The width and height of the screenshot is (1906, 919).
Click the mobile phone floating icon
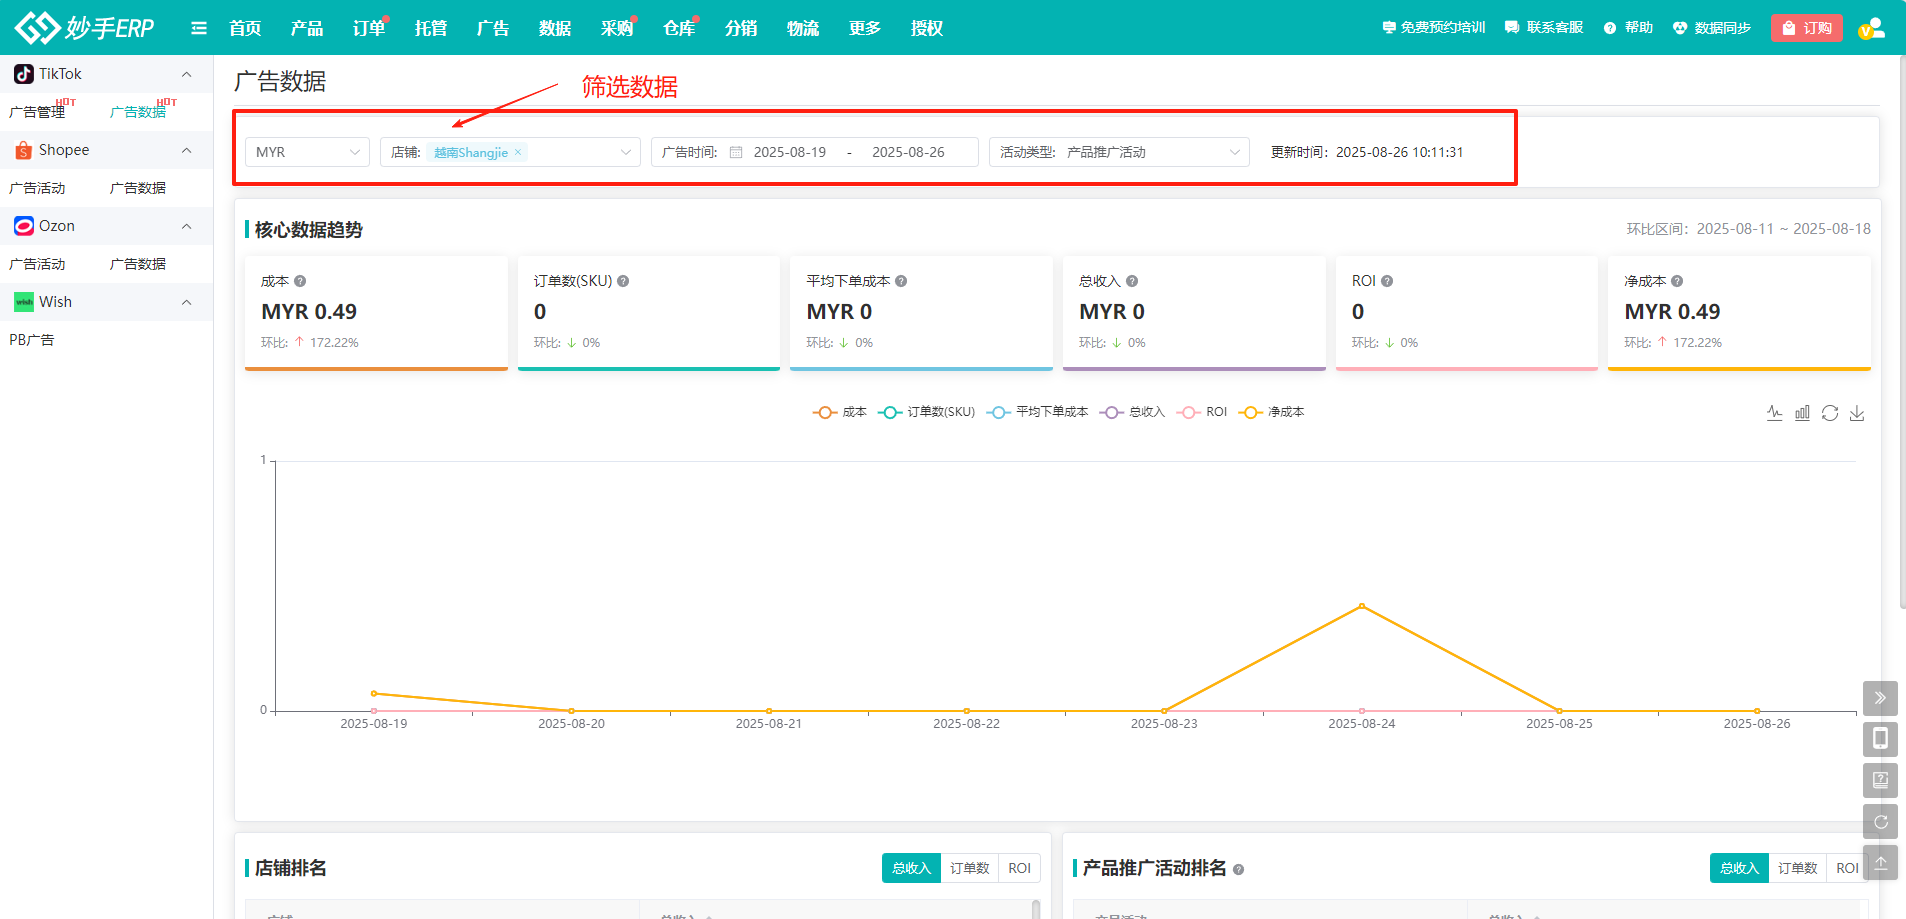(x=1880, y=739)
